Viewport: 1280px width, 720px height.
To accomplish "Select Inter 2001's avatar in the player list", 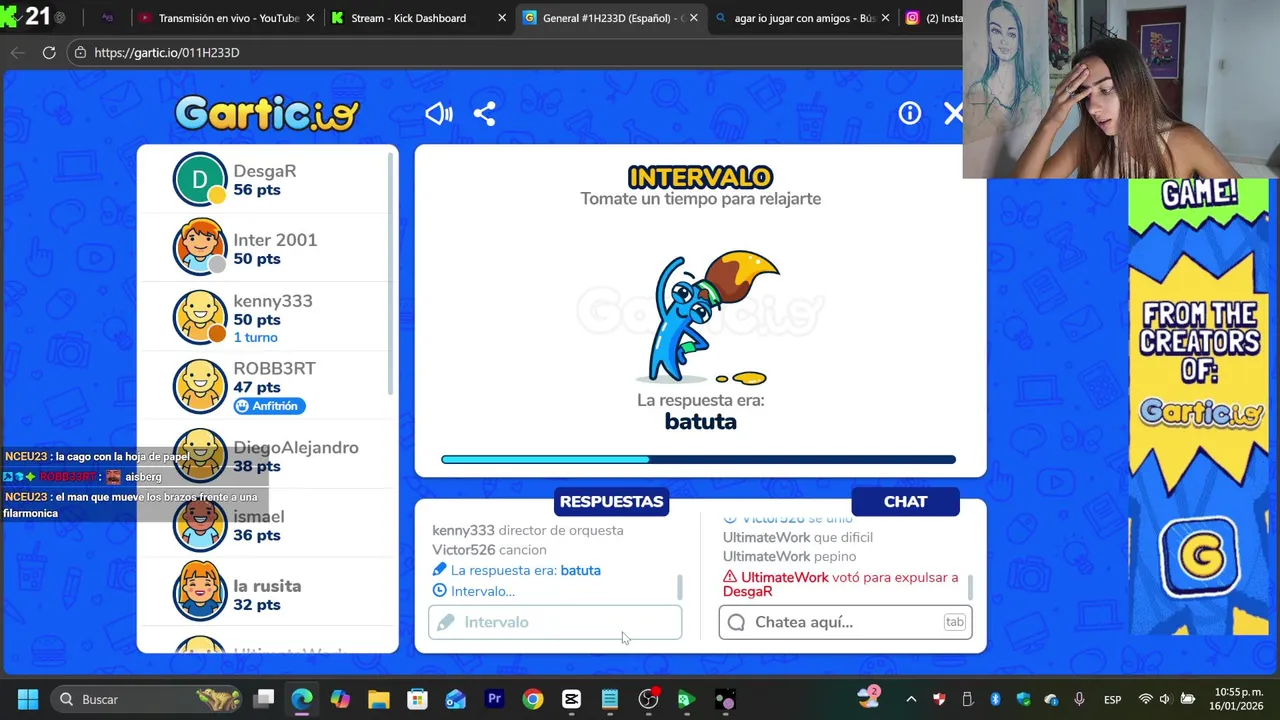I will pos(200,248).
